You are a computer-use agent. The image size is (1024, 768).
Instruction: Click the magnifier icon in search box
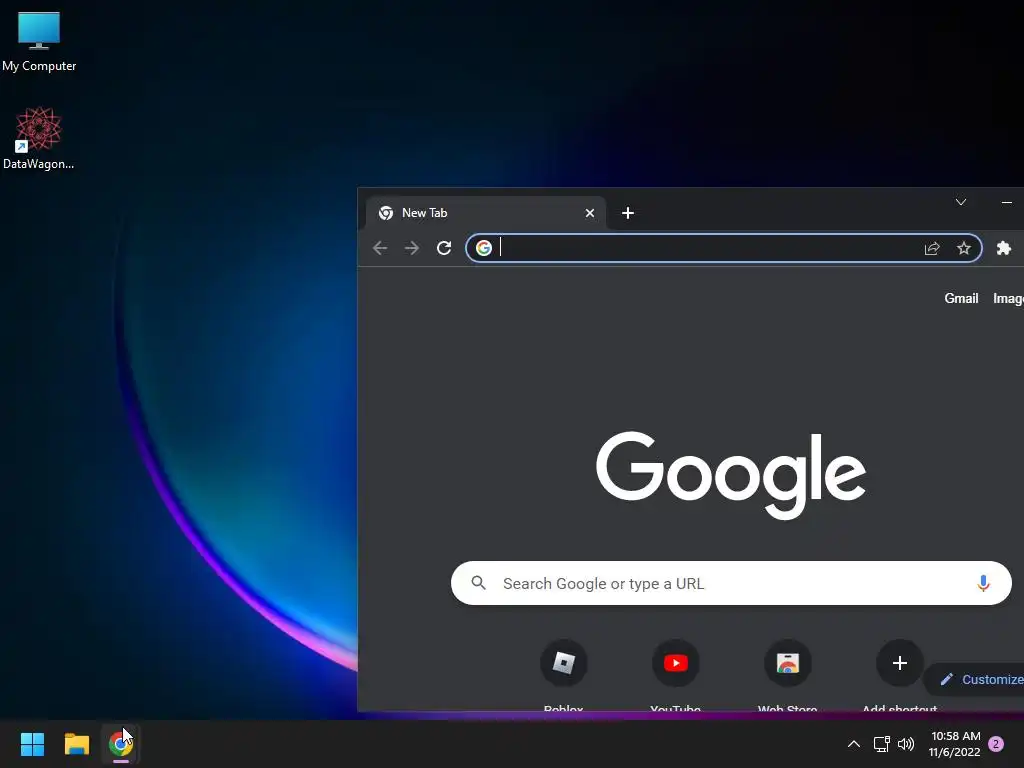[479, 583]
